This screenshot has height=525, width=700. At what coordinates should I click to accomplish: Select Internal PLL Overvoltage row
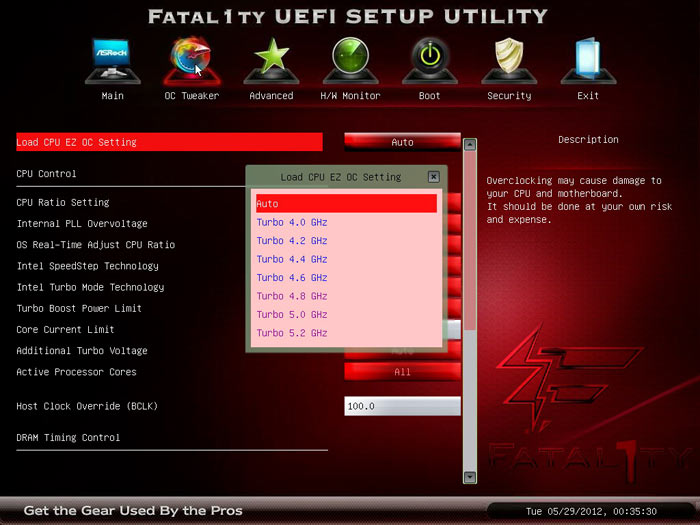click(x=82, y=224)
